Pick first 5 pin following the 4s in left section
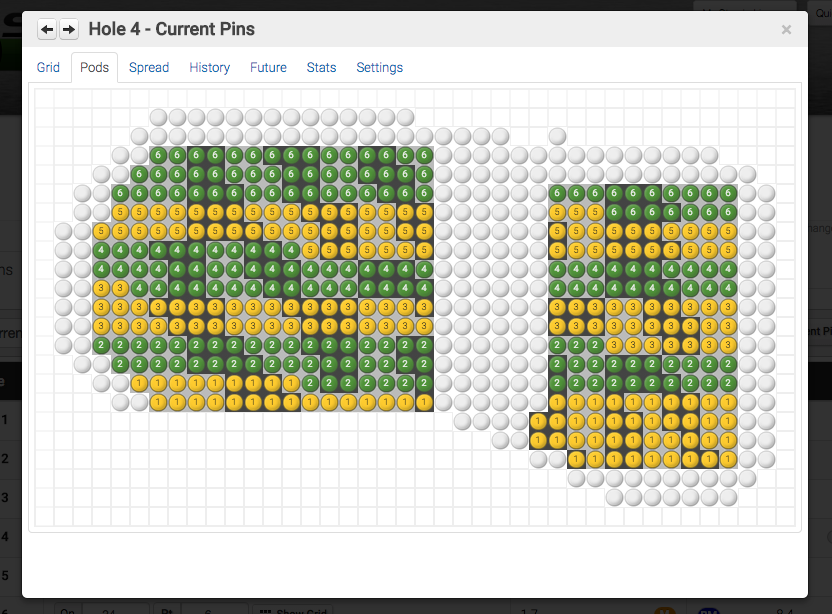Viewport: 832px width, 614px height. pyautogui.click(x=310, y=250)
